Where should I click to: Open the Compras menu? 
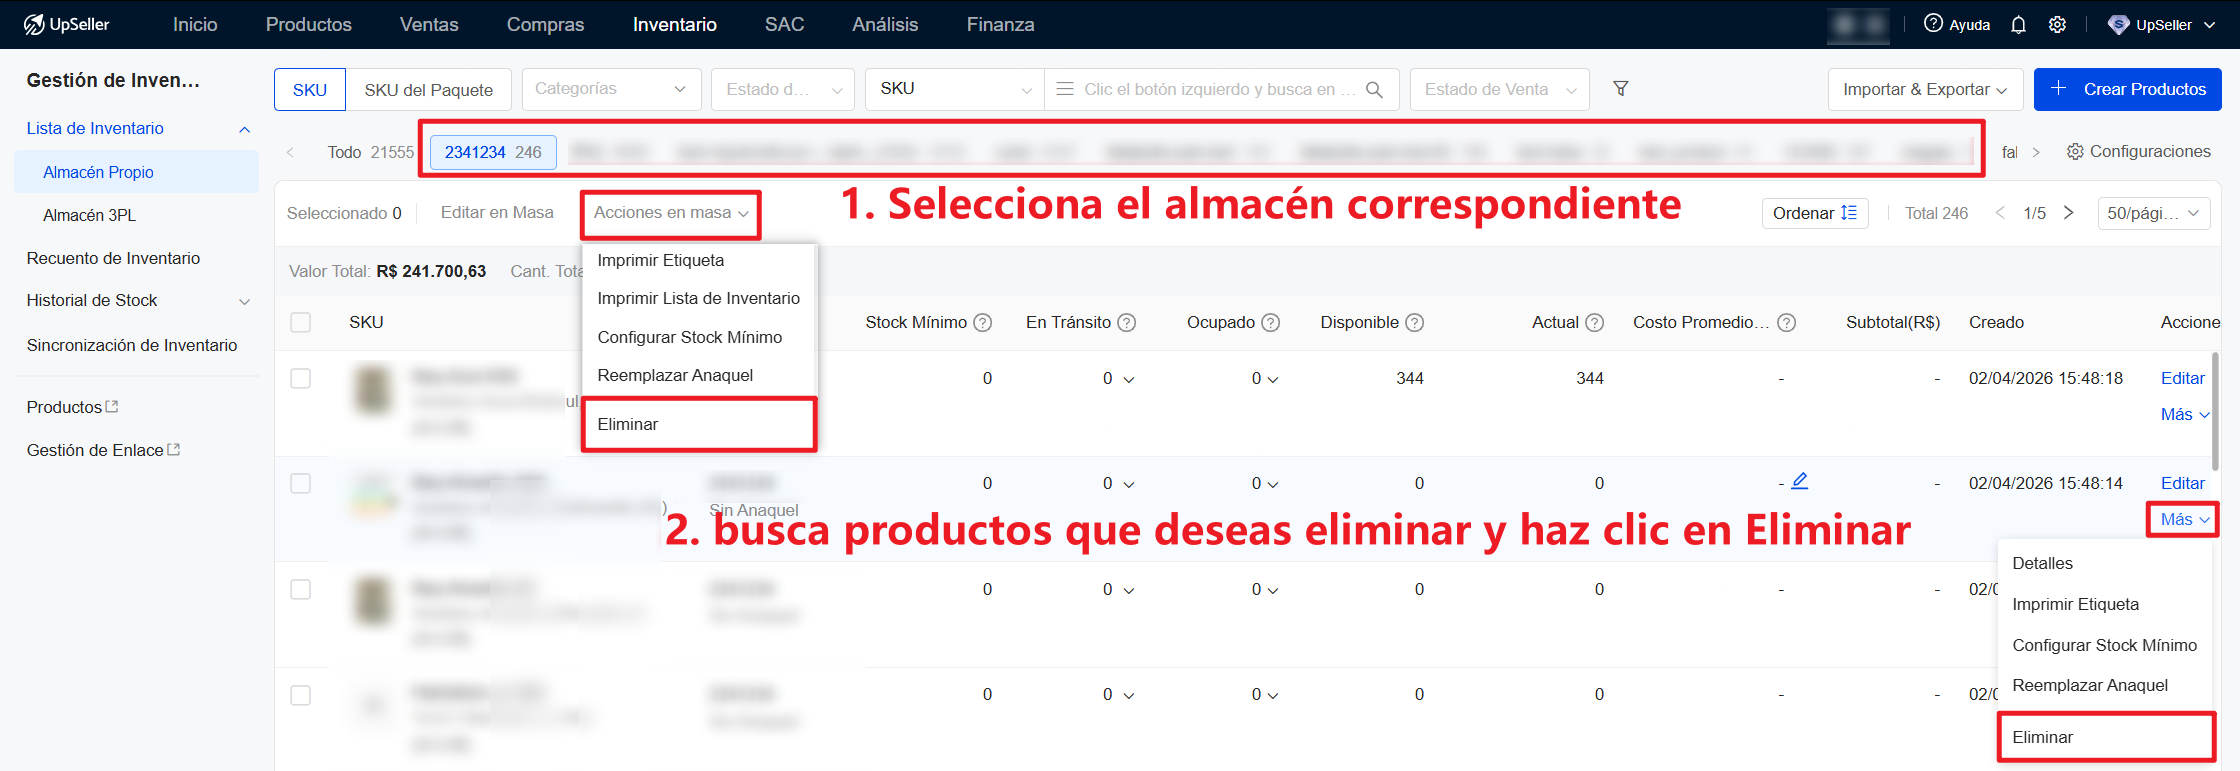545,25
